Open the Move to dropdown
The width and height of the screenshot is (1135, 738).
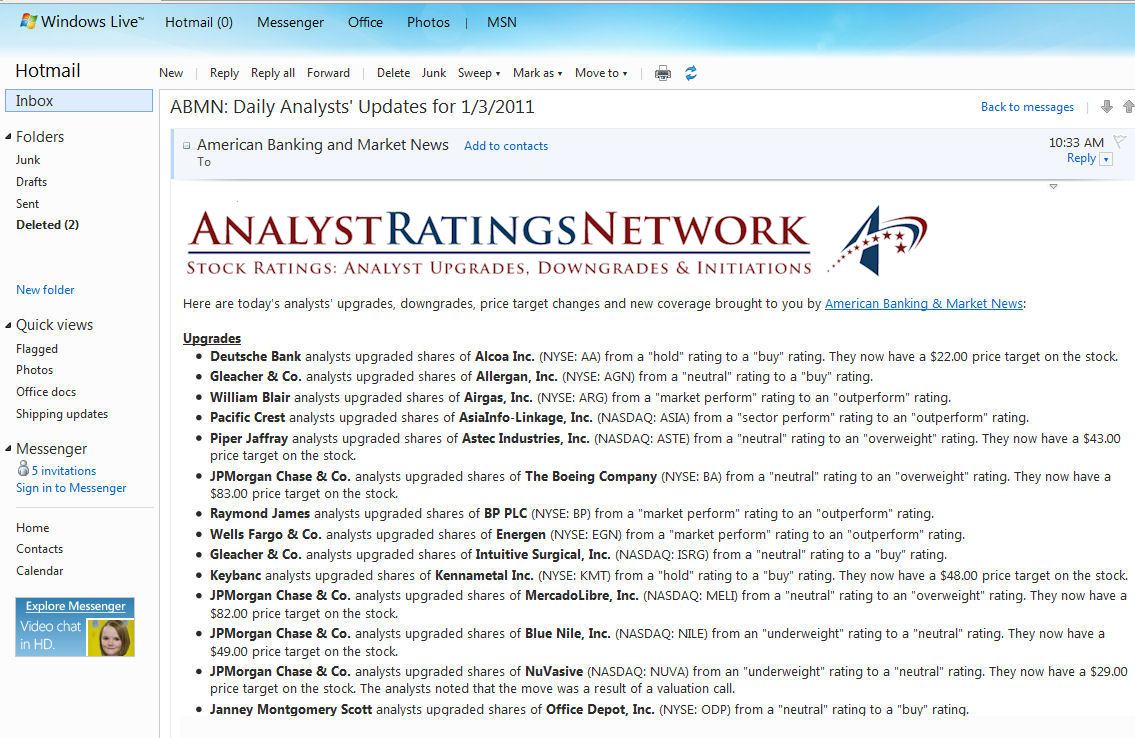click(x=601, y=73)
